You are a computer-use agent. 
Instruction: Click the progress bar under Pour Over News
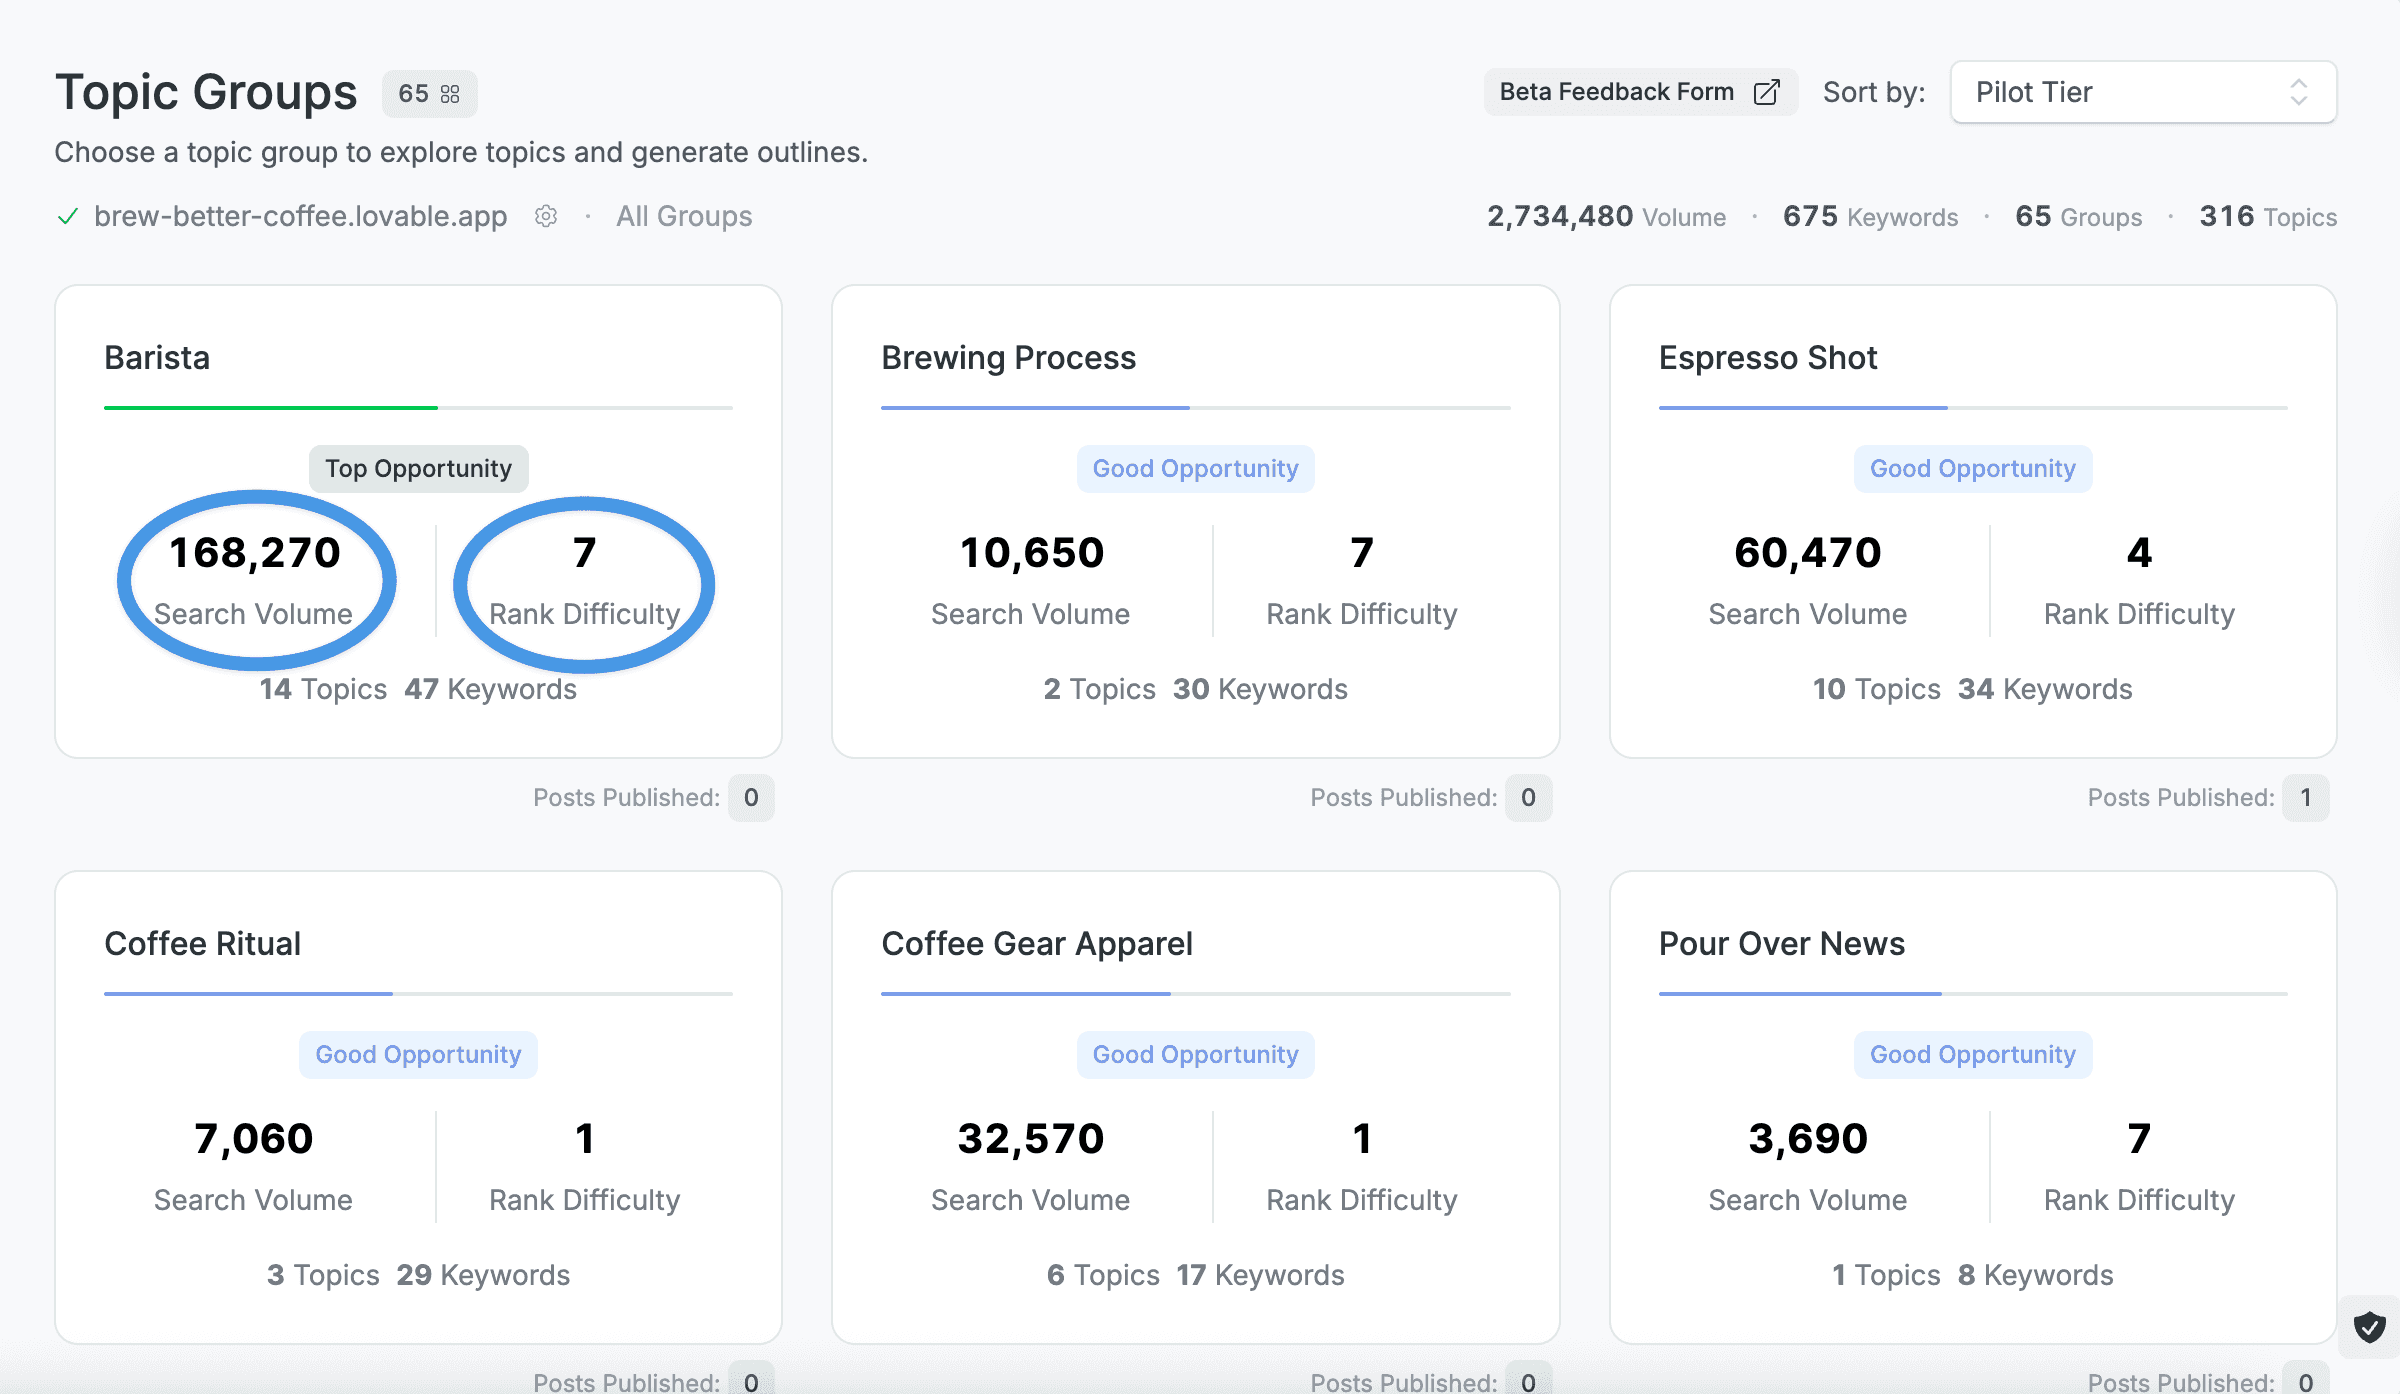(x=1973, y=994)
